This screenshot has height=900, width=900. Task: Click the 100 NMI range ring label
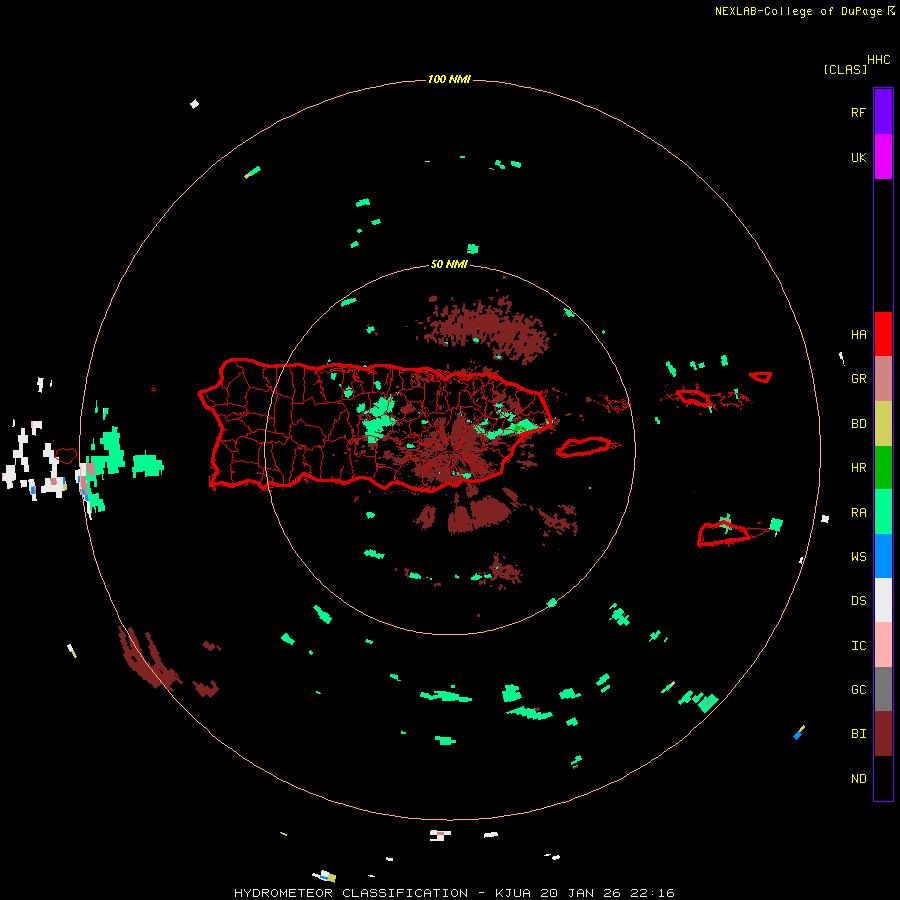(449, 79)
